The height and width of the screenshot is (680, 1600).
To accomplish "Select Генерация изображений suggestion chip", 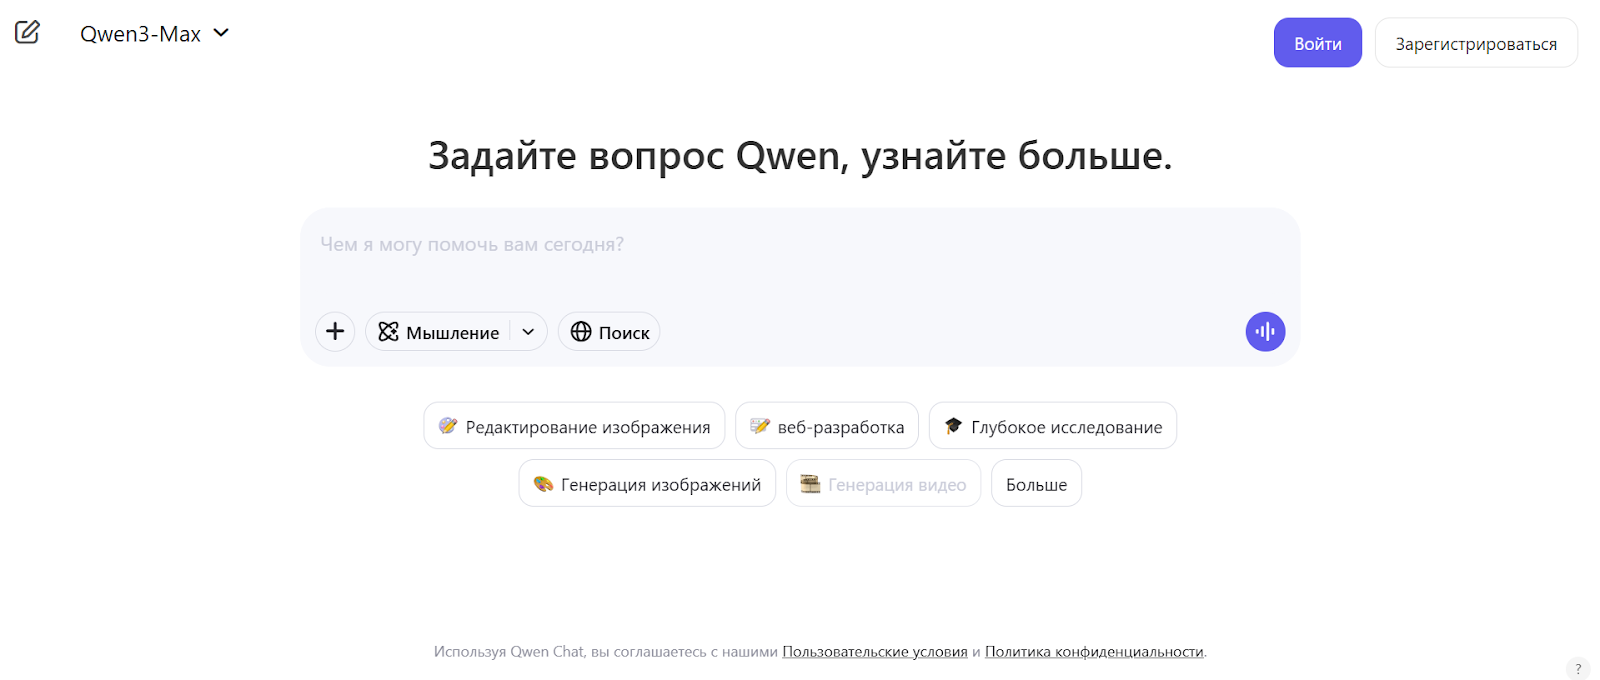I will click(647, 484).
